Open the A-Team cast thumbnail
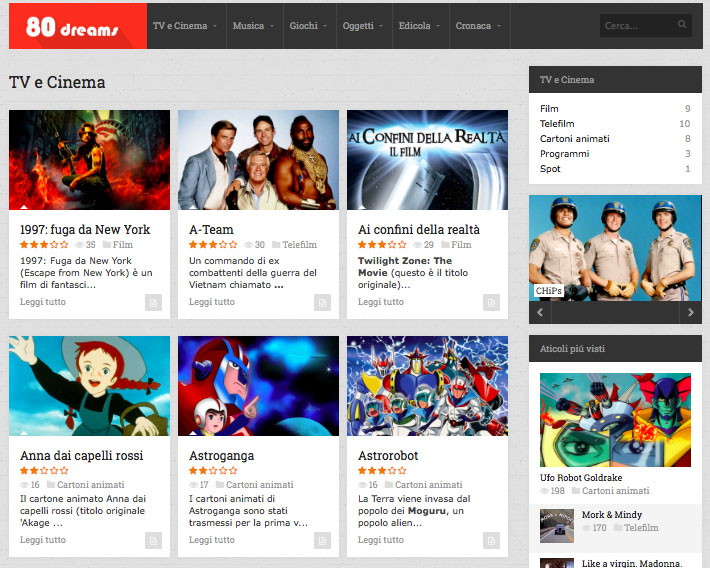This screenshot has height=568, width=710. pos(258,160)
